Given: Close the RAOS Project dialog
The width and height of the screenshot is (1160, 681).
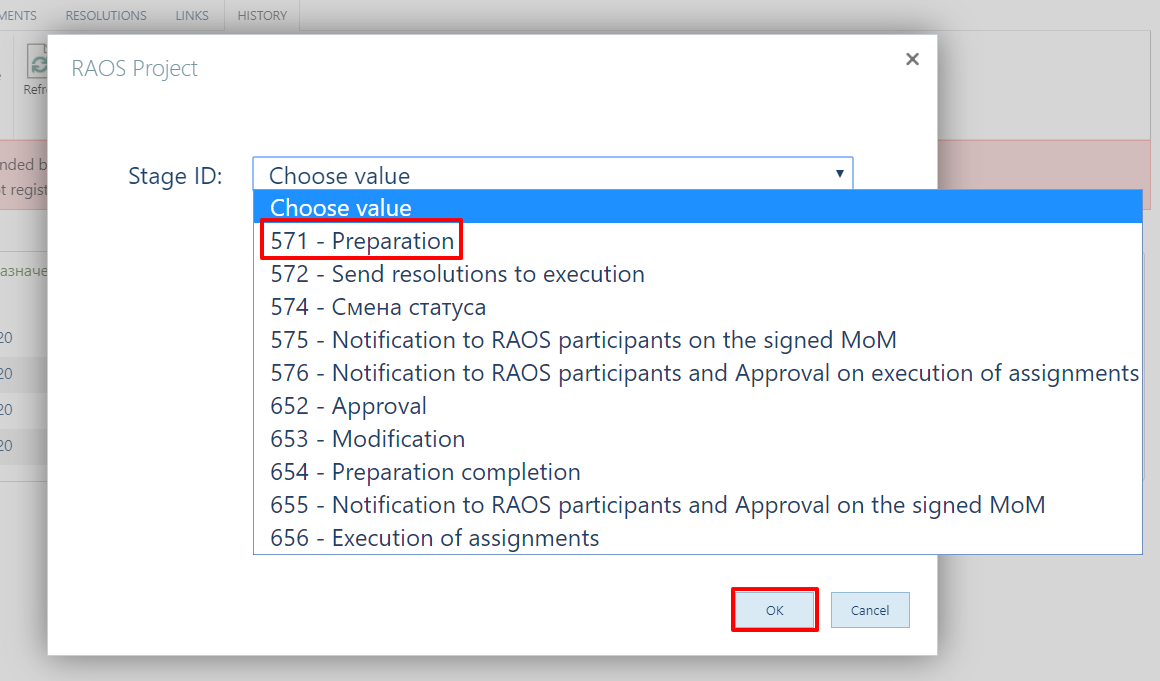Looking at the screenshot, I should click(x=912, y=59).
